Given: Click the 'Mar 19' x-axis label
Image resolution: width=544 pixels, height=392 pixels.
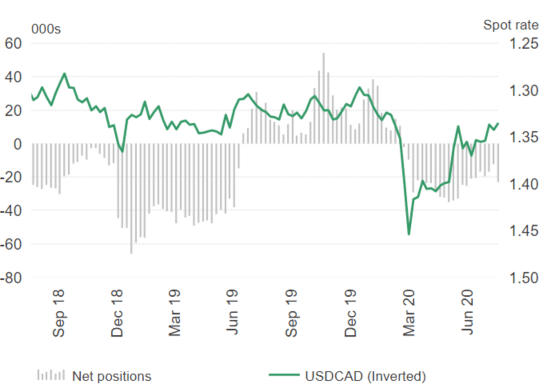Looking at the screenshot, I should 175,313.
